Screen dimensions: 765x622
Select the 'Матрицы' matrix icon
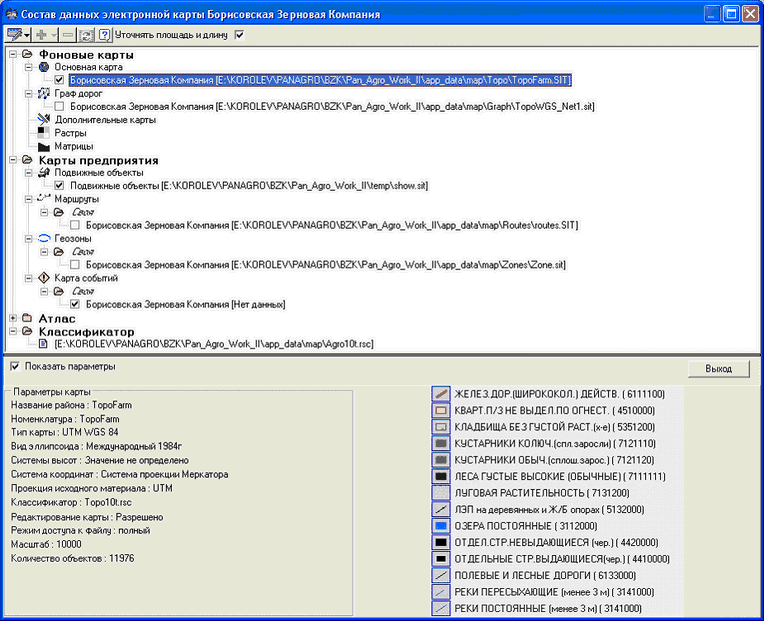tap(43, 146)
